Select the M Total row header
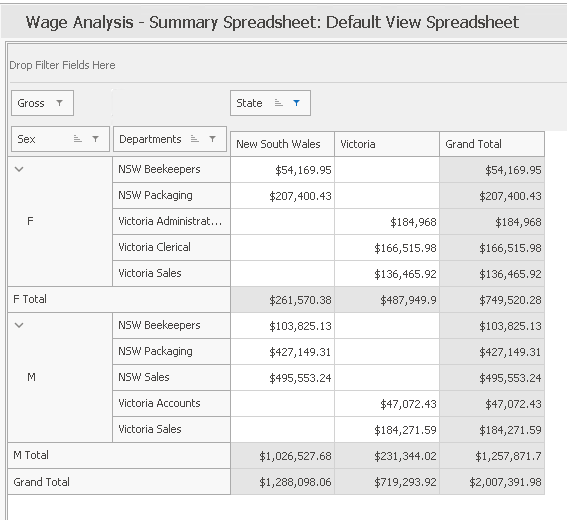This screenshot has width=567, height=520. (x=119, y=455)
